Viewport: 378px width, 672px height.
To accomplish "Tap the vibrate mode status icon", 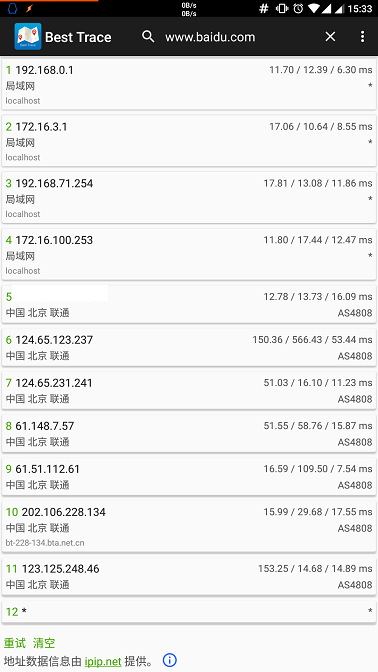I will click(x=282, y=8).
